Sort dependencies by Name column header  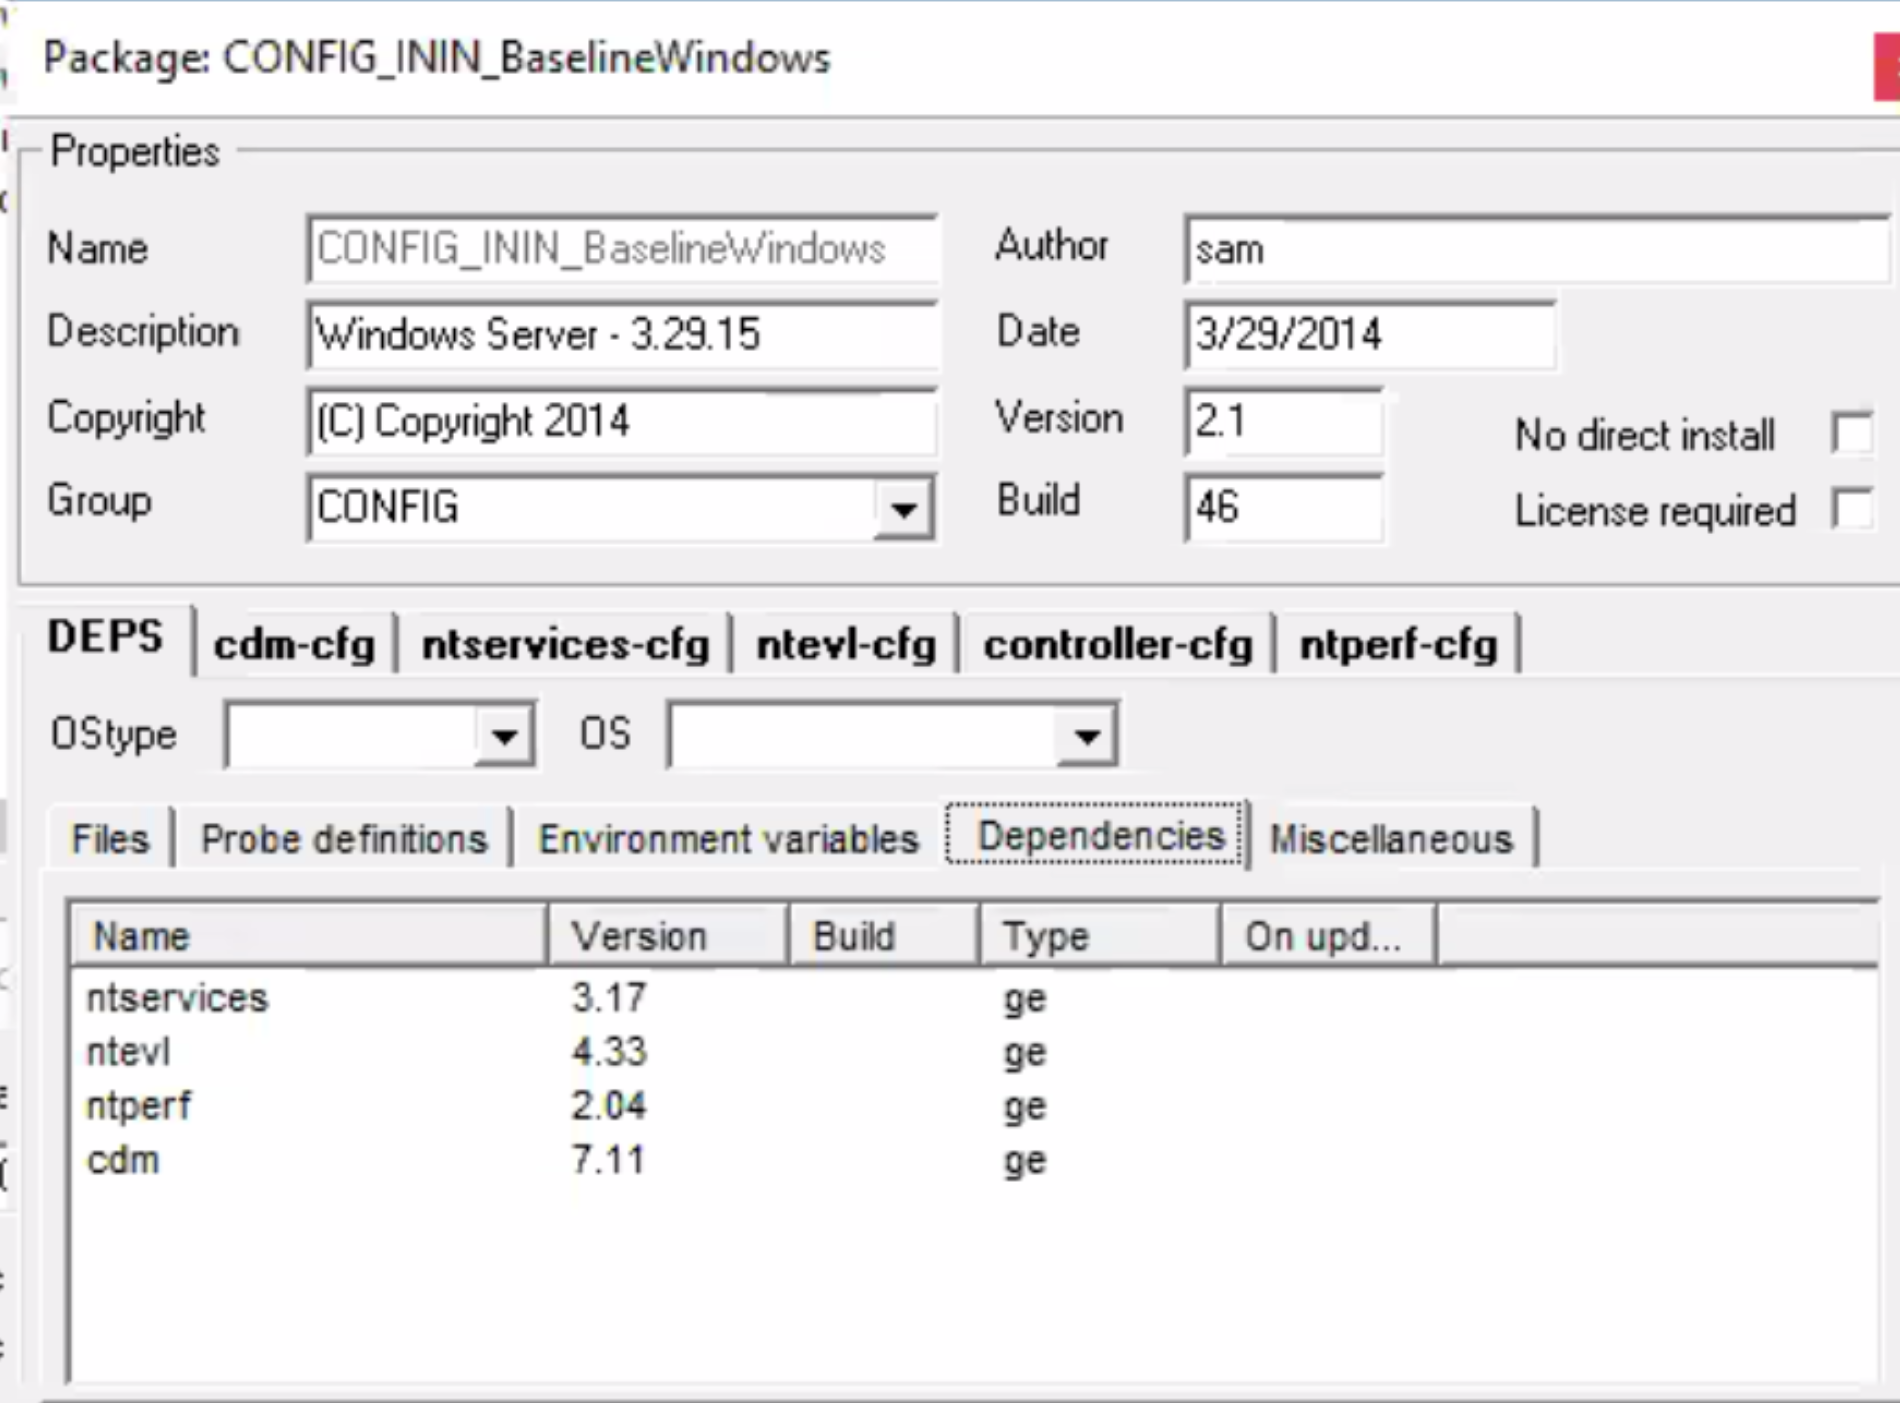(308, 937)
